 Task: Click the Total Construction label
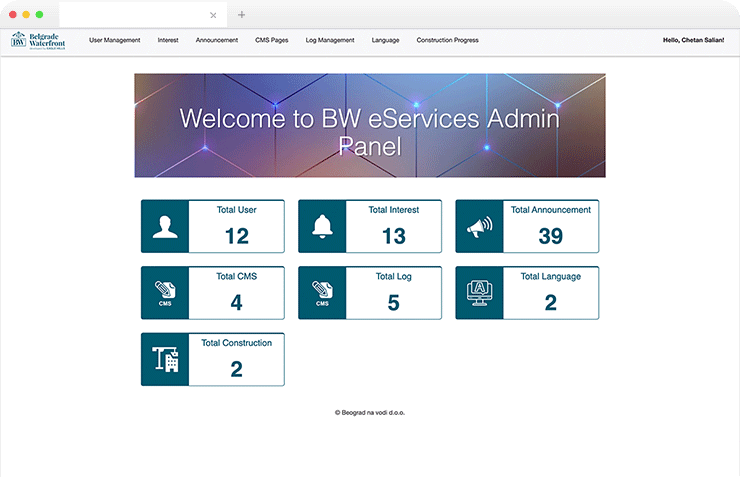tap(236, 343)
